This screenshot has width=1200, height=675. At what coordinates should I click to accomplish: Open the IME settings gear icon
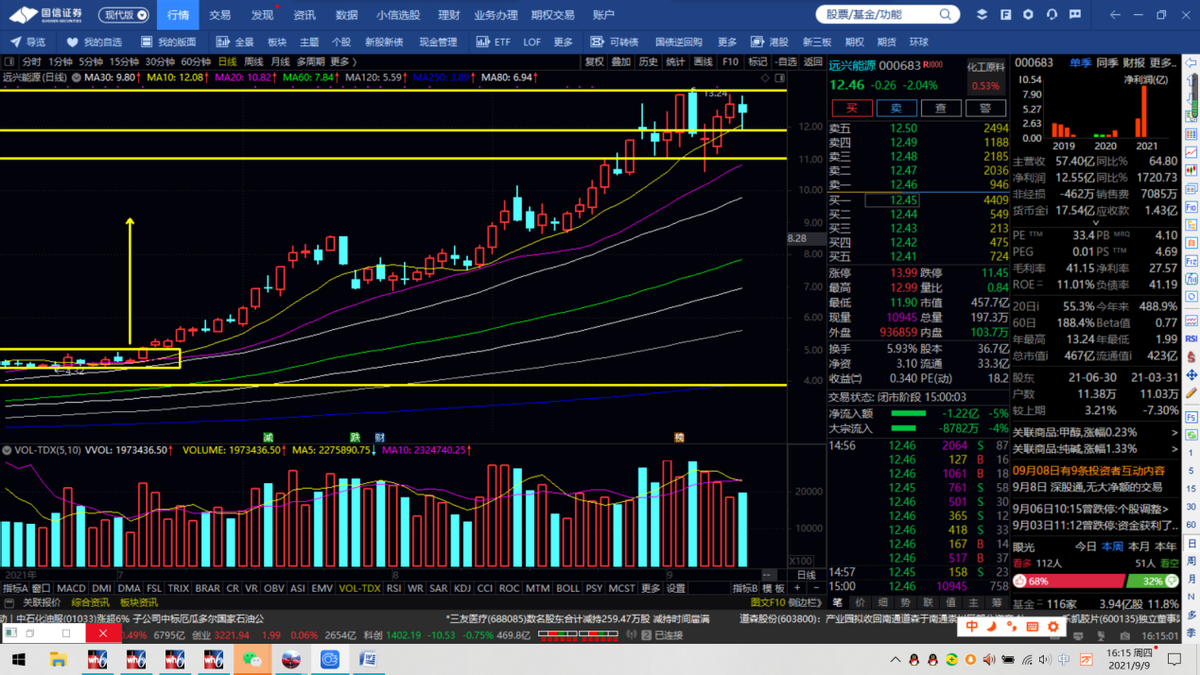(x=1053, y=626)
